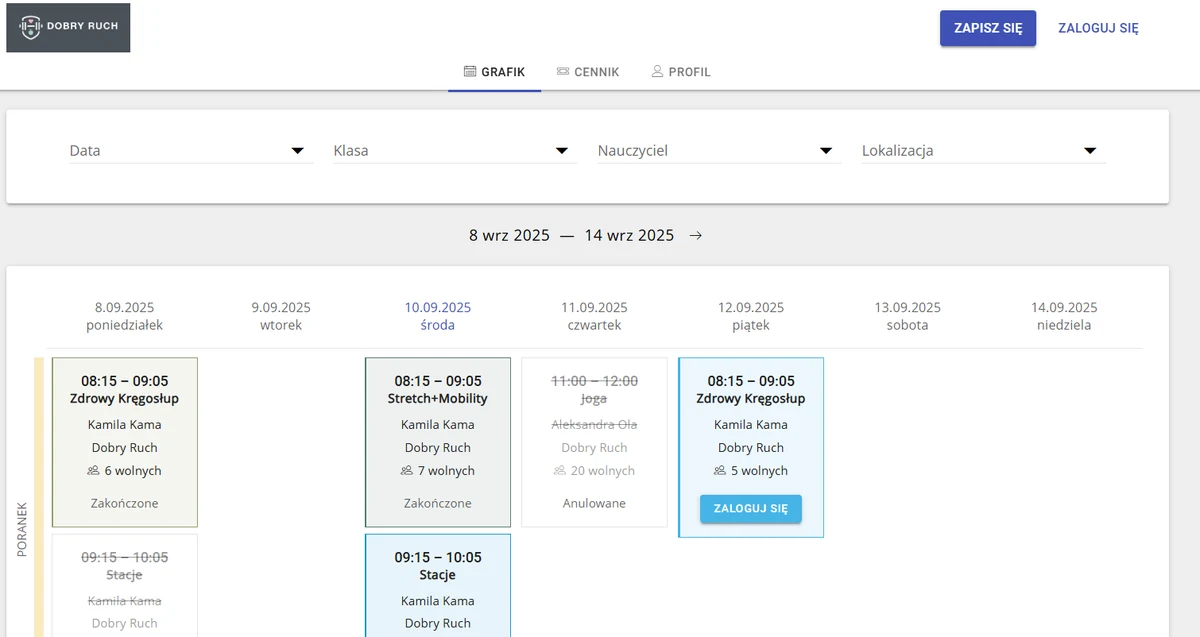1200x637 pixels.
Task: Select the "9.09.2025 wtorek" column header
Action: point(281,316)
